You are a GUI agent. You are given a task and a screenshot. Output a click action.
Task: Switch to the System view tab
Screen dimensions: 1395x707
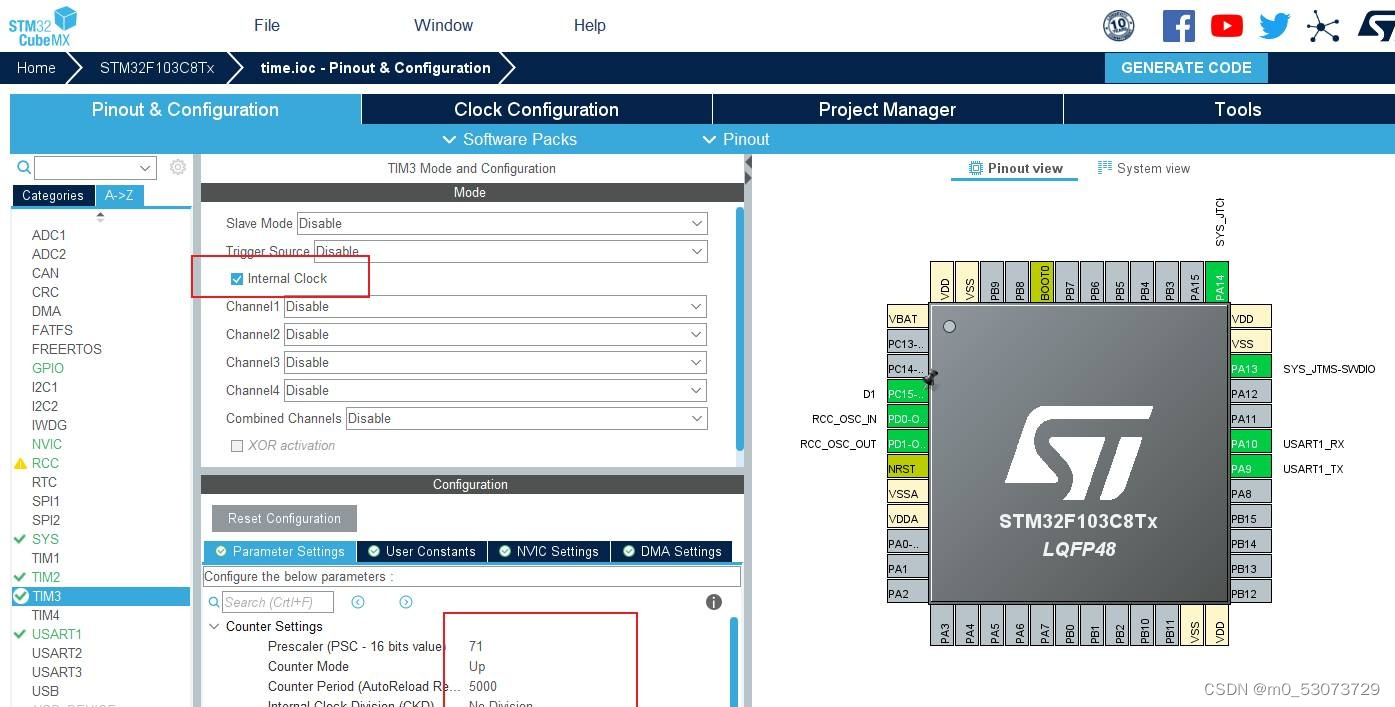point(1143,168)
